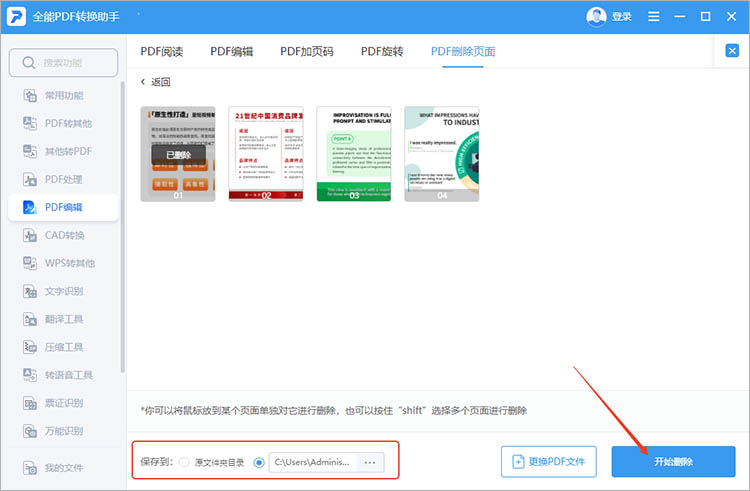Select page 03 thumbnail
This screenshot has width=750, height=491.
354,153
